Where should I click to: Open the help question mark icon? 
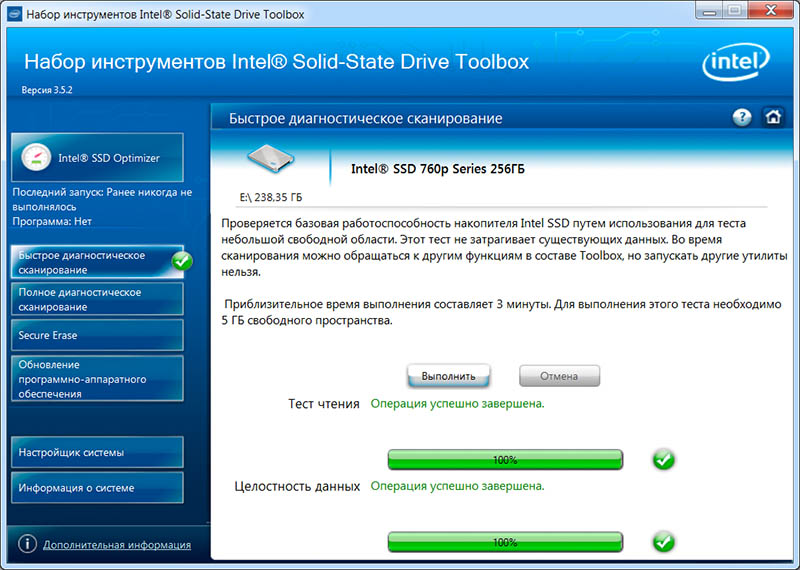coord(742,117)
